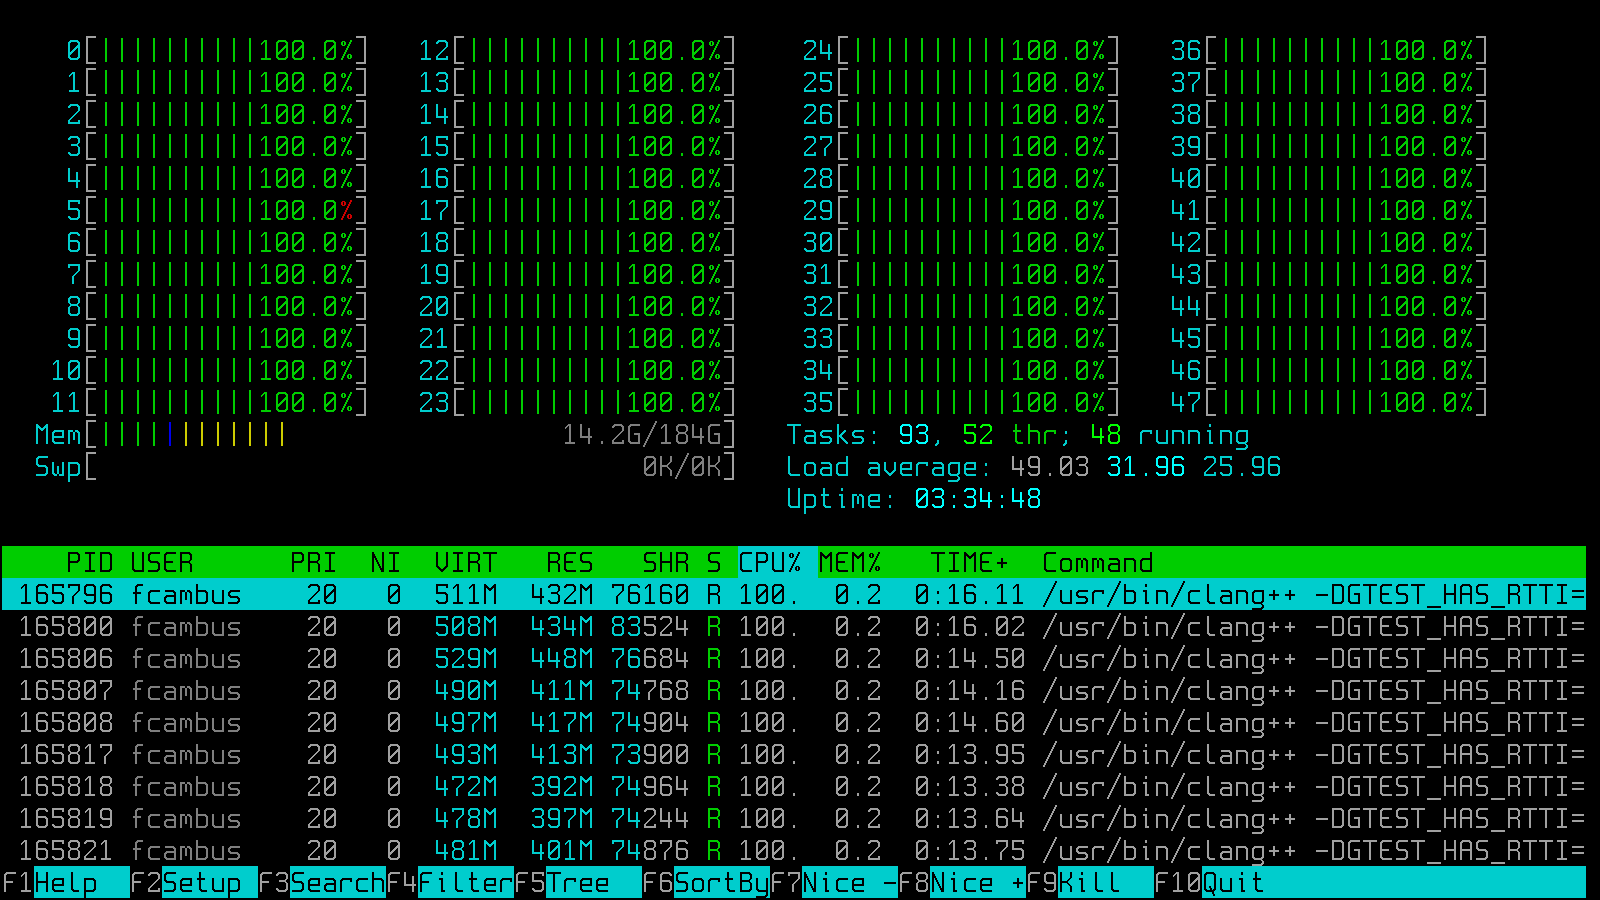Select the process row with PID 165807
1600x900 pixels.
[x=794, y=691]
